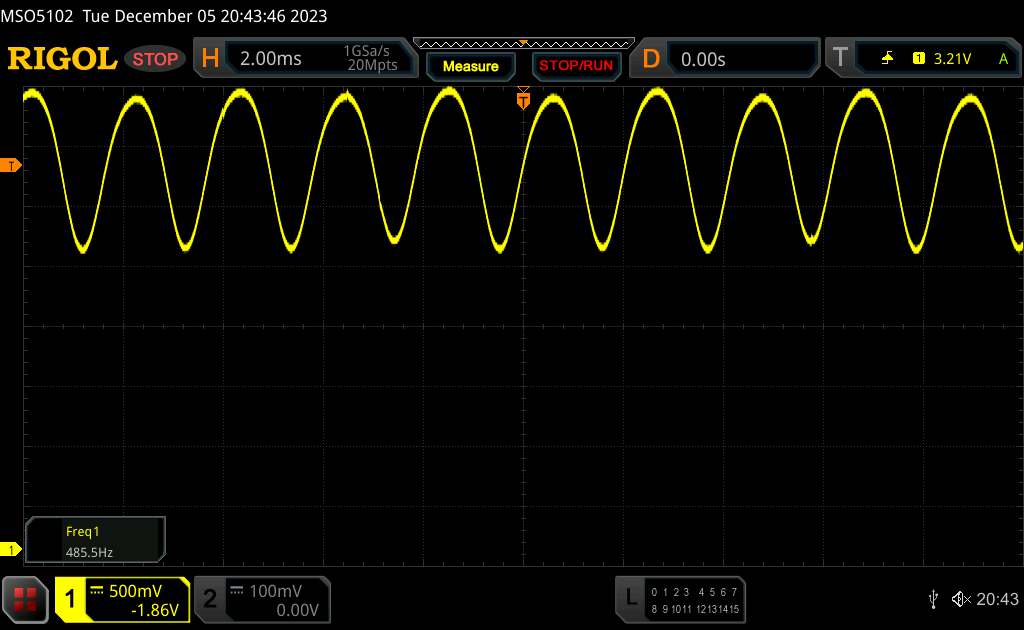Toggle channel 2 button
The image size is (1024, 630).
point(210,599)
